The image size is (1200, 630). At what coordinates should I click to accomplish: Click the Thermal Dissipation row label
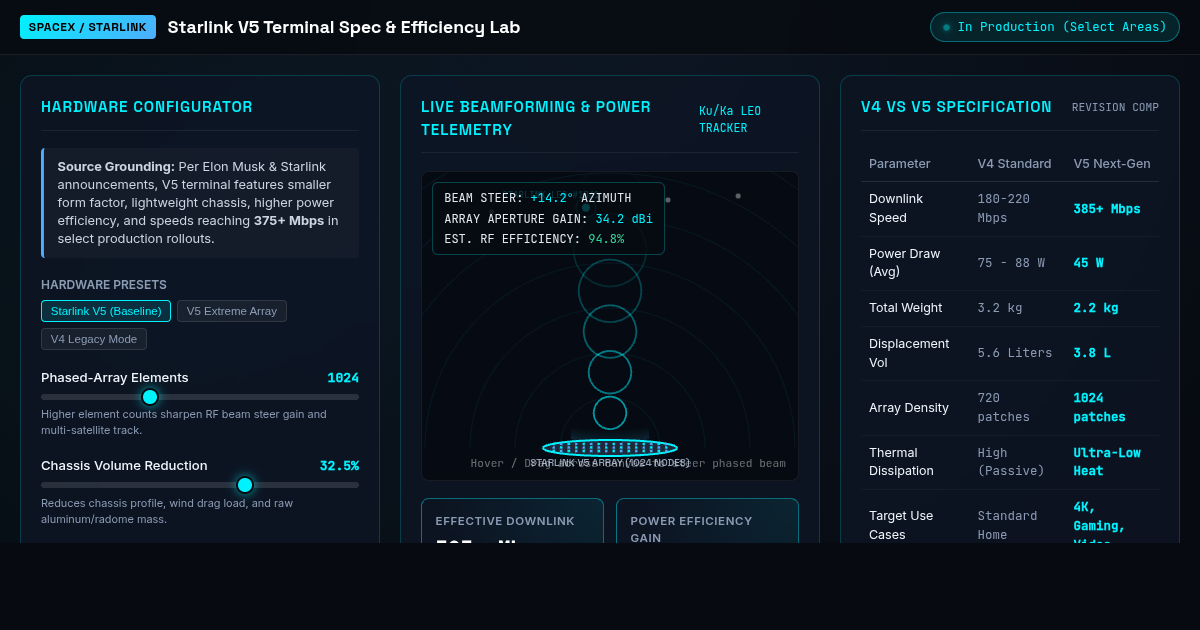tap(901, 462)
